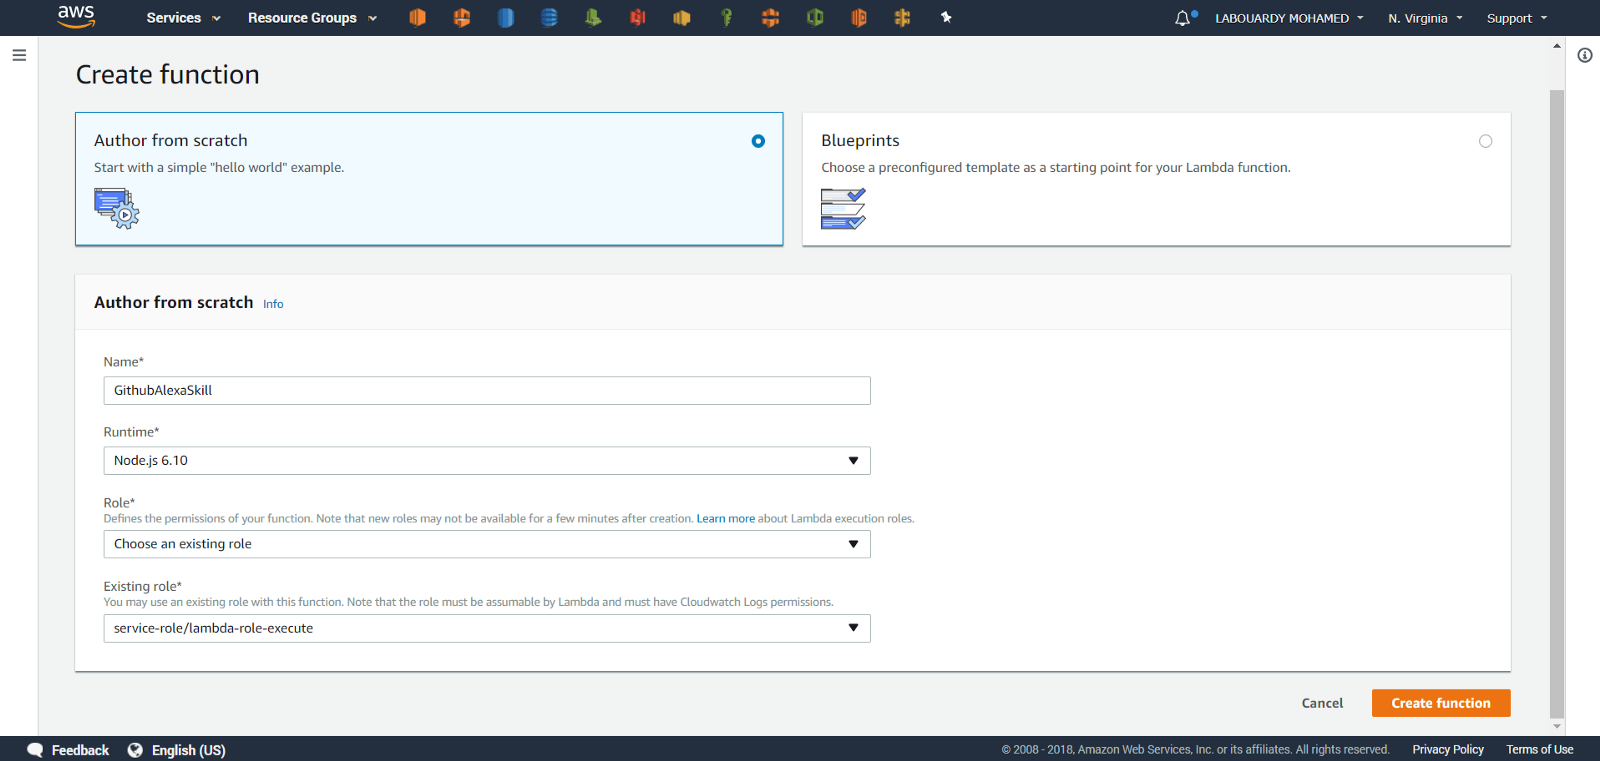Click the Feedback text in the footer
Screen dimensions: 1600x761
click(x=80, y=750)
